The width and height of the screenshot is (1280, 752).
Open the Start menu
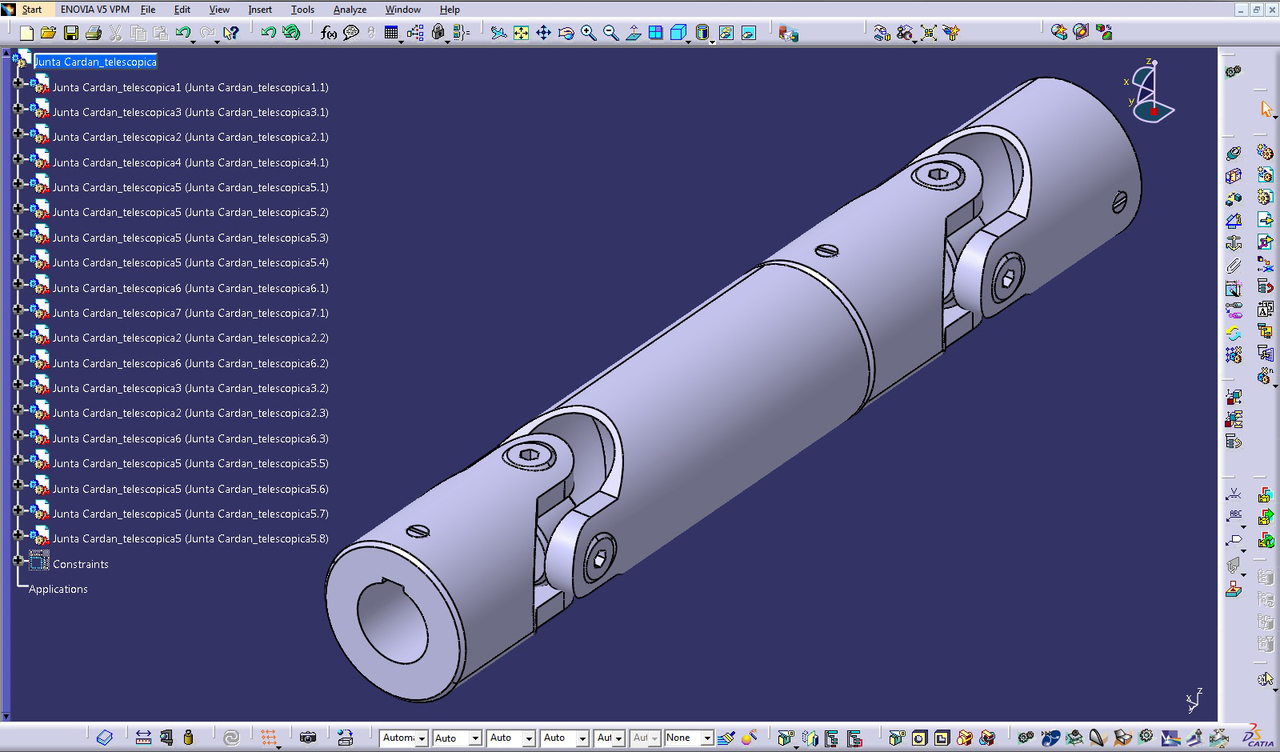32,9
